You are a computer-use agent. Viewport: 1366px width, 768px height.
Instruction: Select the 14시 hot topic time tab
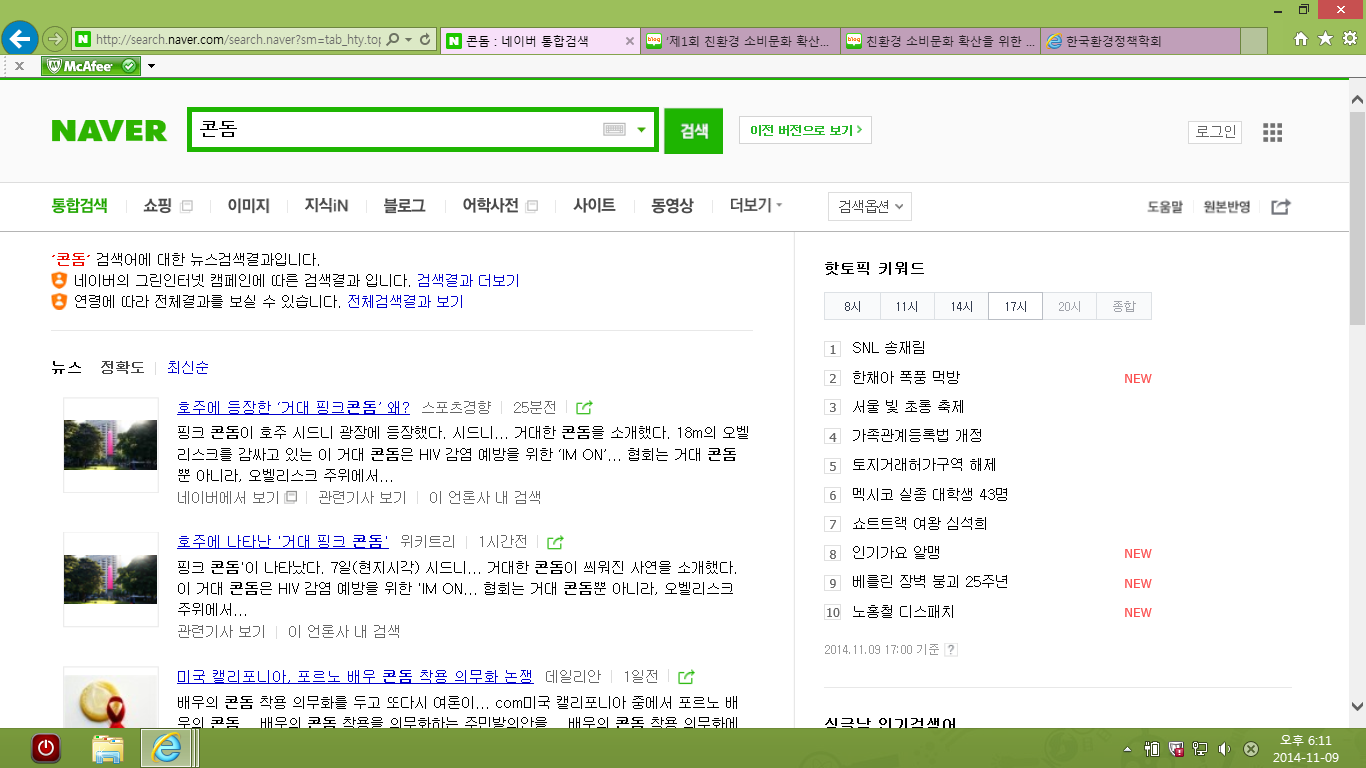click(x=961, y=307)
